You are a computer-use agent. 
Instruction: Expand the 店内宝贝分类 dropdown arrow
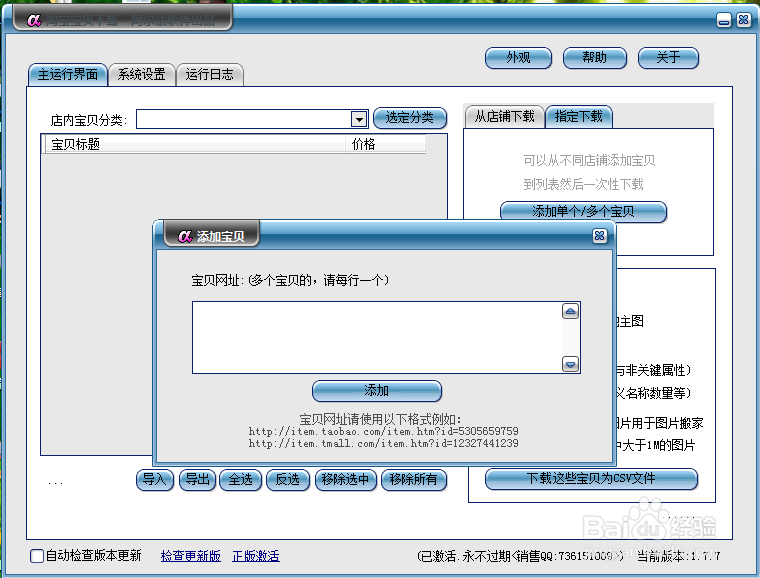point(359,119)
